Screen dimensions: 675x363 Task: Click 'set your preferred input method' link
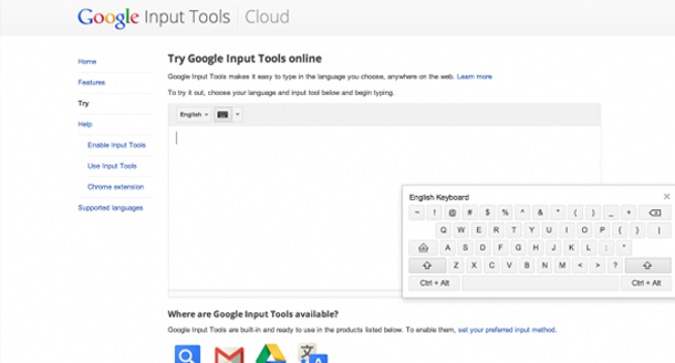(507, 330)
